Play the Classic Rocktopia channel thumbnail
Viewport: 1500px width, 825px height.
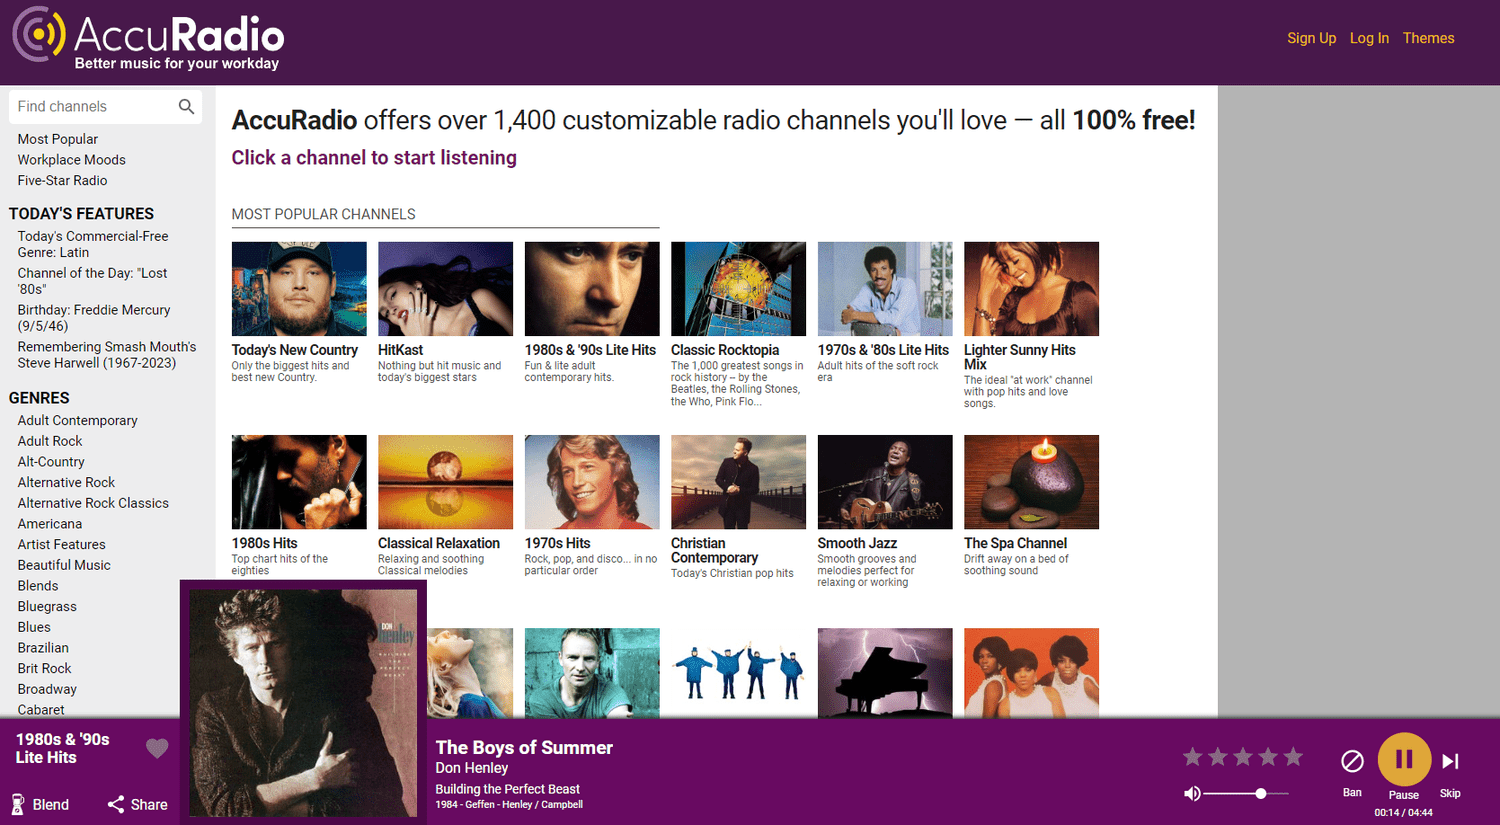point(738,289)
